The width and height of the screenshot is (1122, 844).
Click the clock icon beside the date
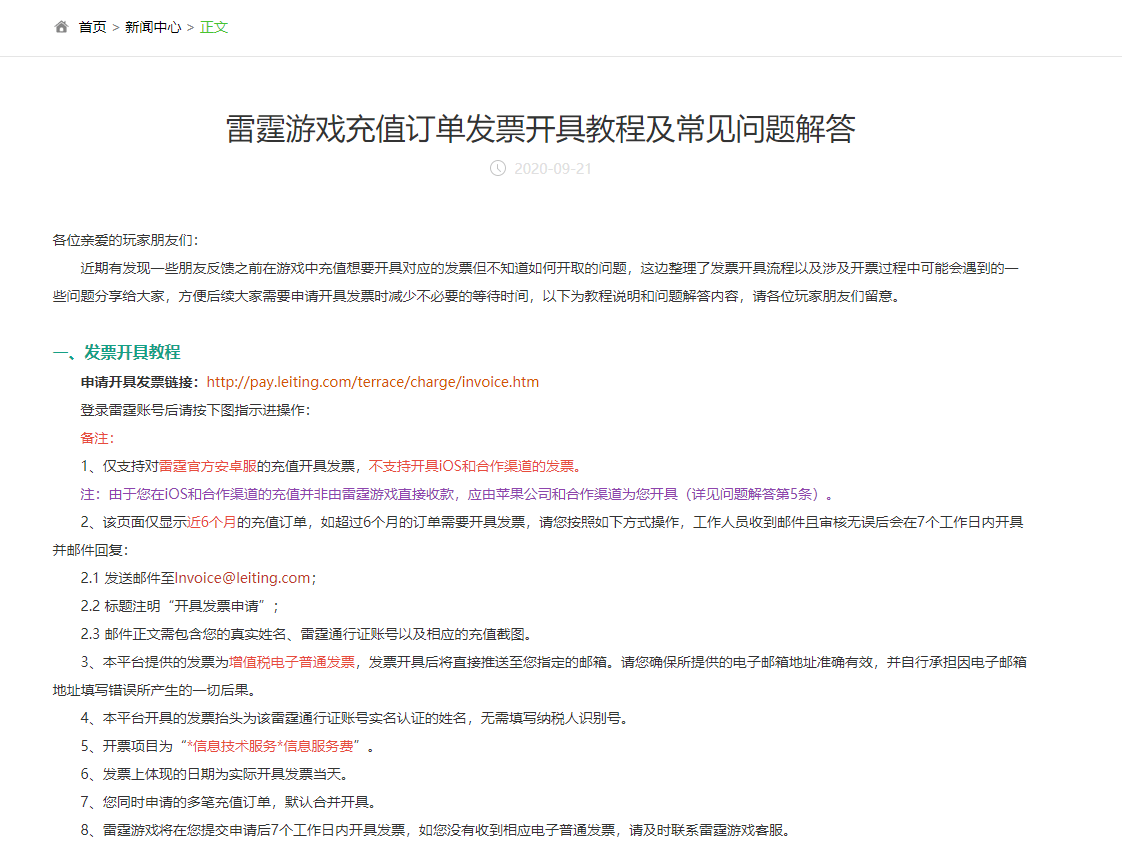click(x=497, y=168)
